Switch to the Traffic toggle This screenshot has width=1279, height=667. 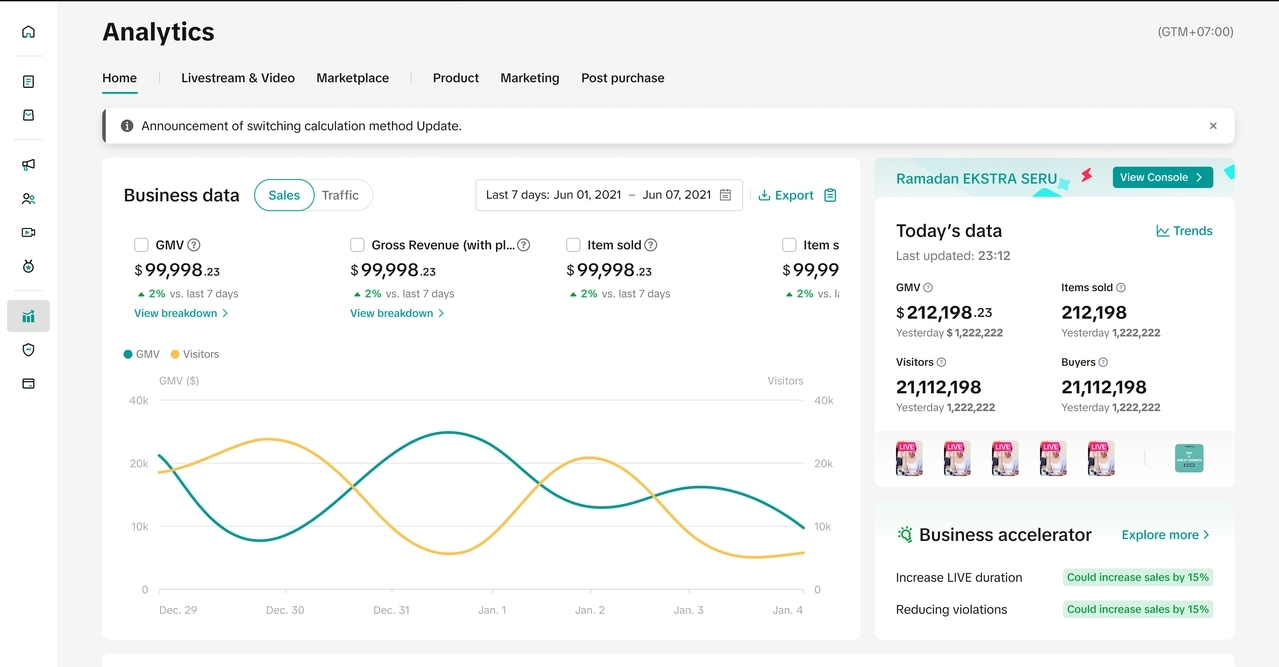coord(340,195)
